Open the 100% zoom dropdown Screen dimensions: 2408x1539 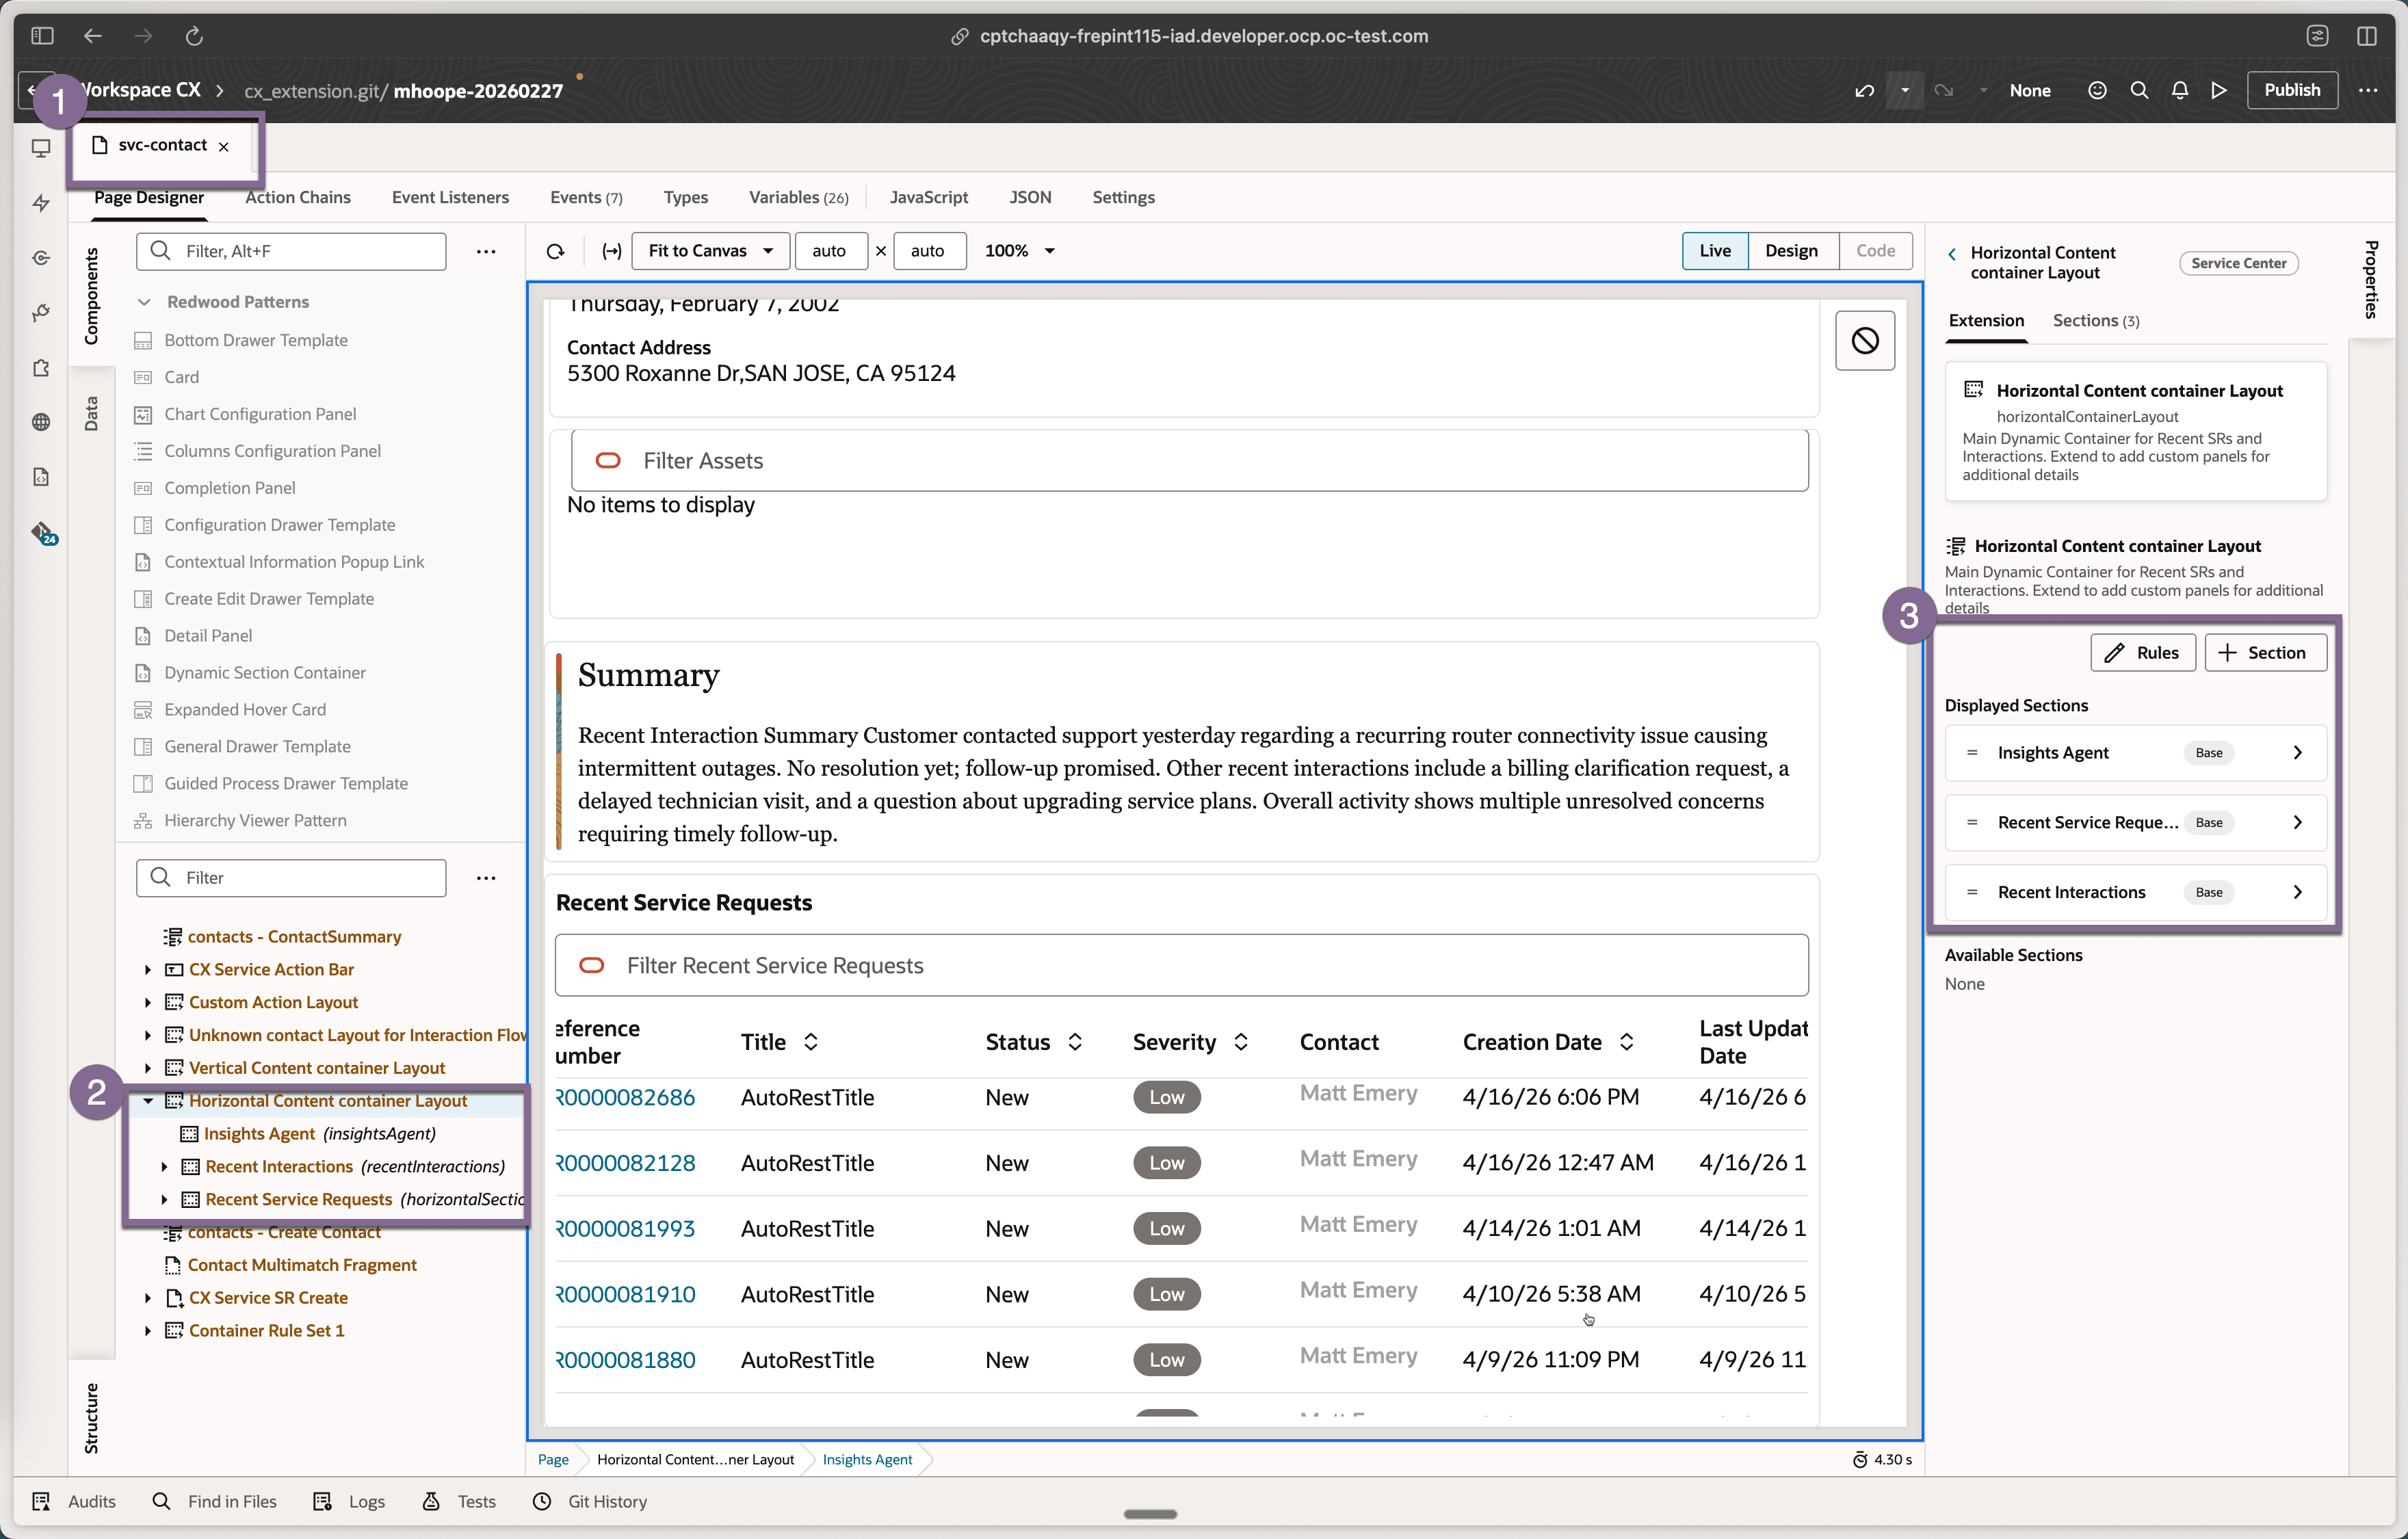[x=1020, y=251]
